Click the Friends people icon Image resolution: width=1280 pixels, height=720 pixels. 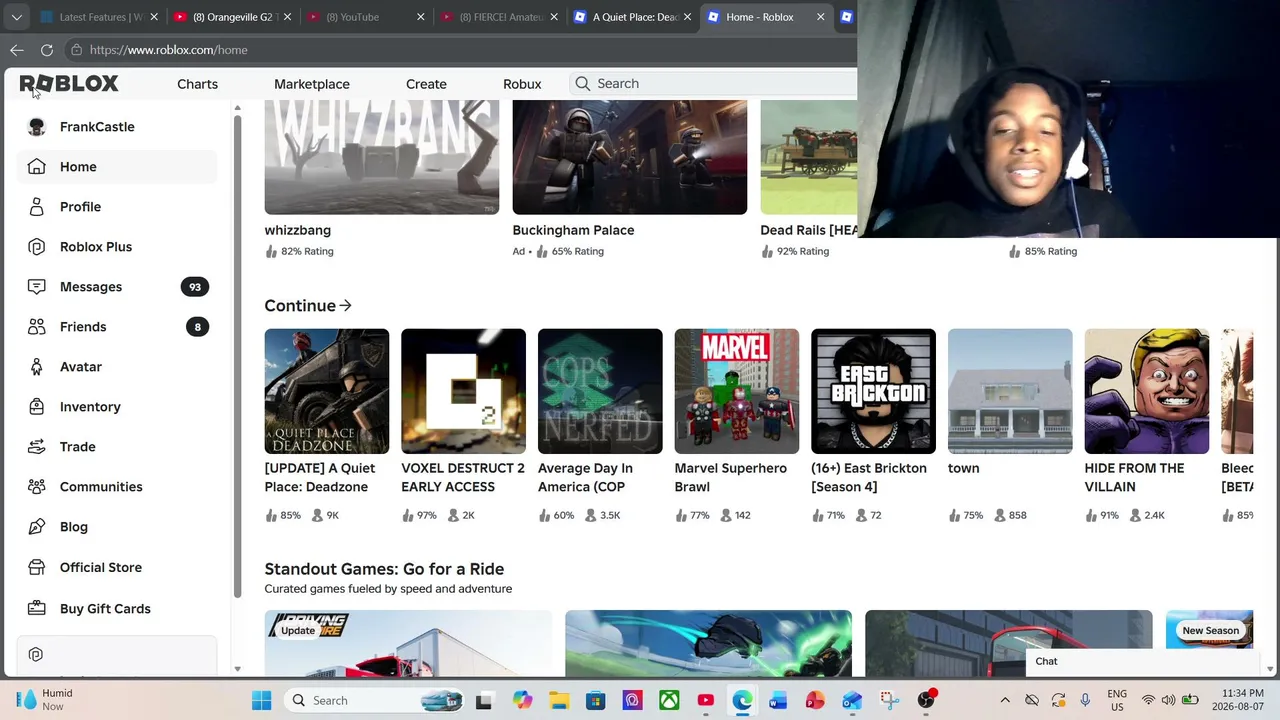(x=37, y=327)
